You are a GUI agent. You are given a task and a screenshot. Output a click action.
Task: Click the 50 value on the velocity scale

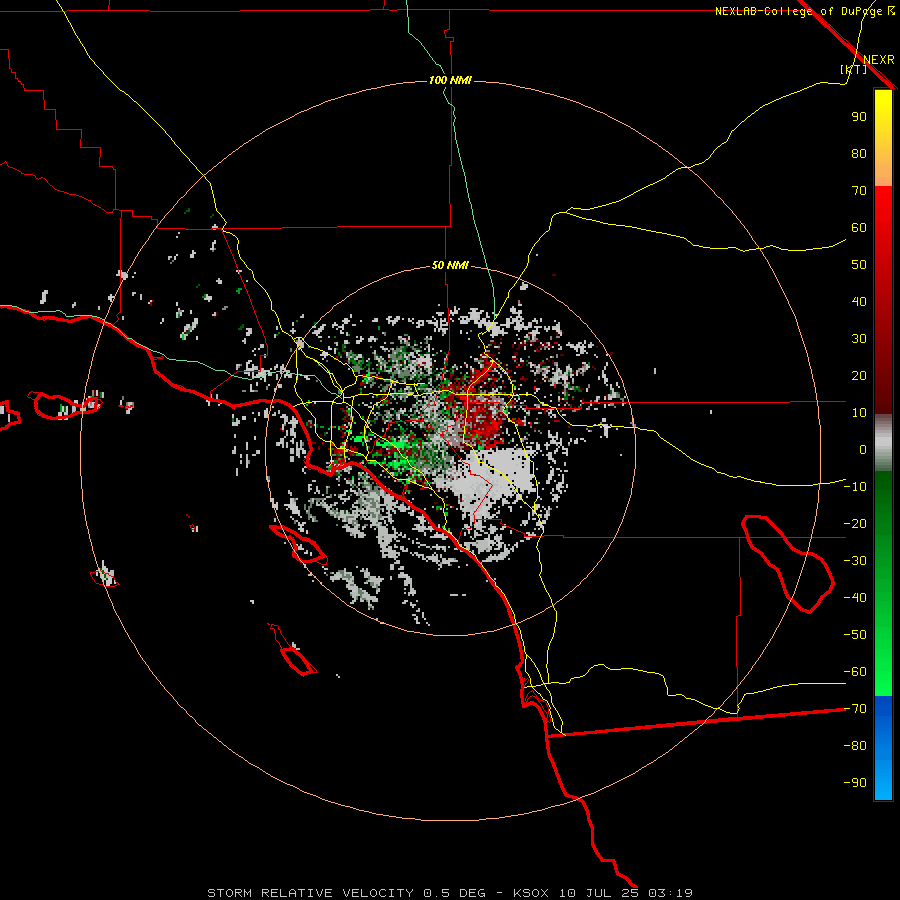(x=859, y=265)
